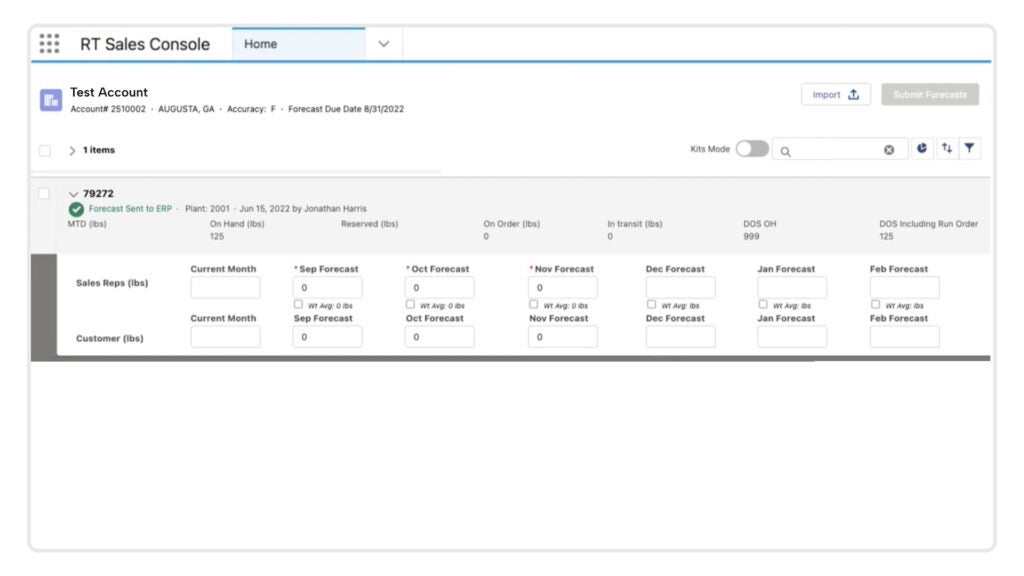Screen dimensions: 1024x576
Task: Click Customer Jan Forecast field
Action: (792, 337)
